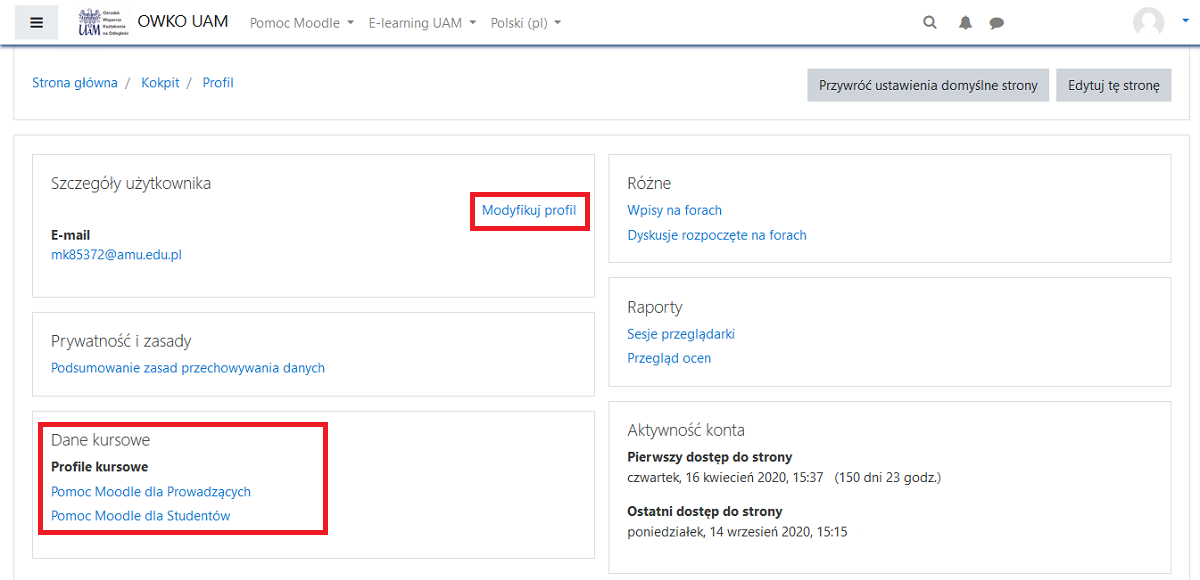
Task: Open the Modyfikuj profil link
Action: [x=529, y=210]
